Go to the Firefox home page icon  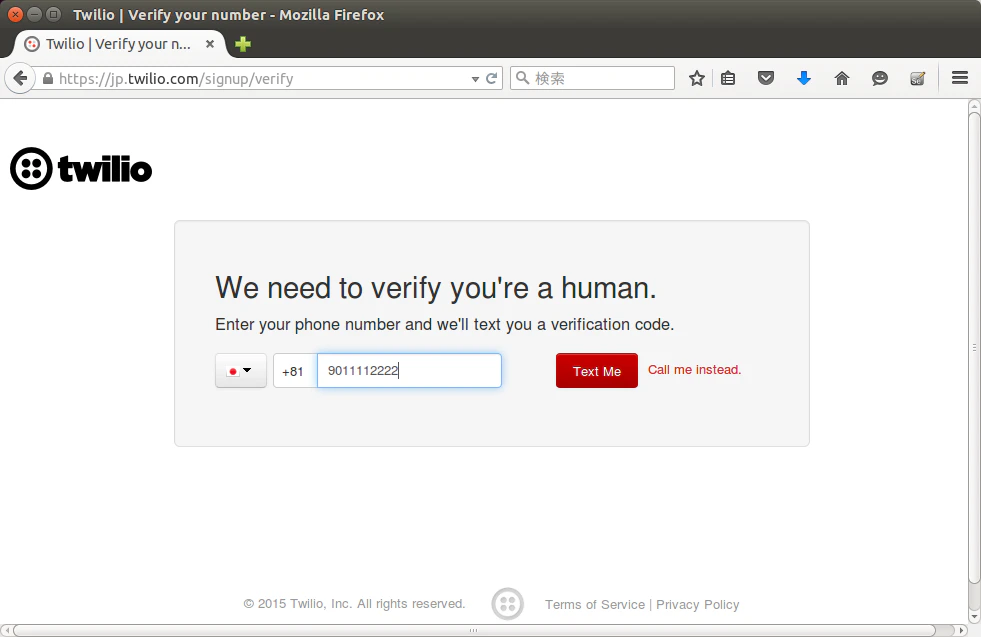point(841,78)
